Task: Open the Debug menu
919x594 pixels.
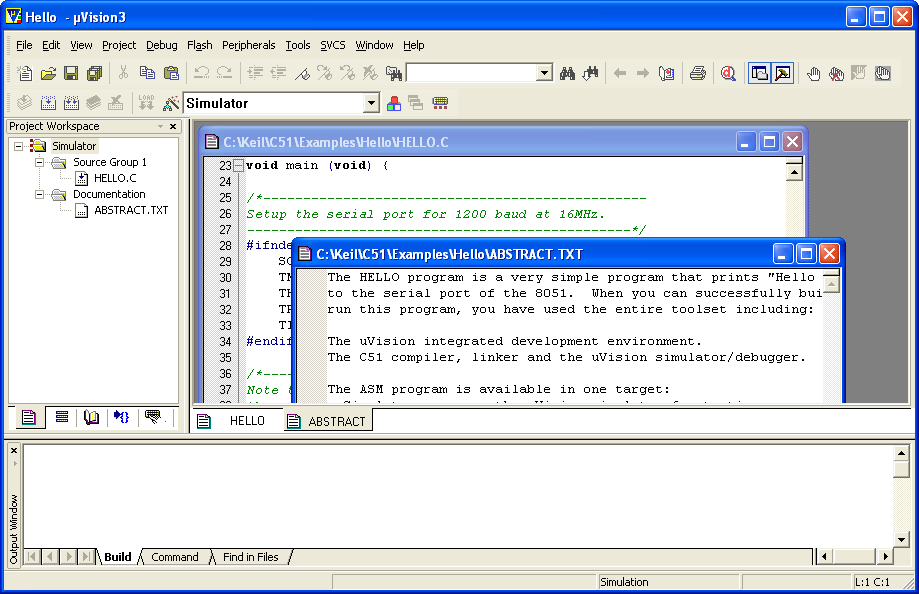Action: pos(162,45)
